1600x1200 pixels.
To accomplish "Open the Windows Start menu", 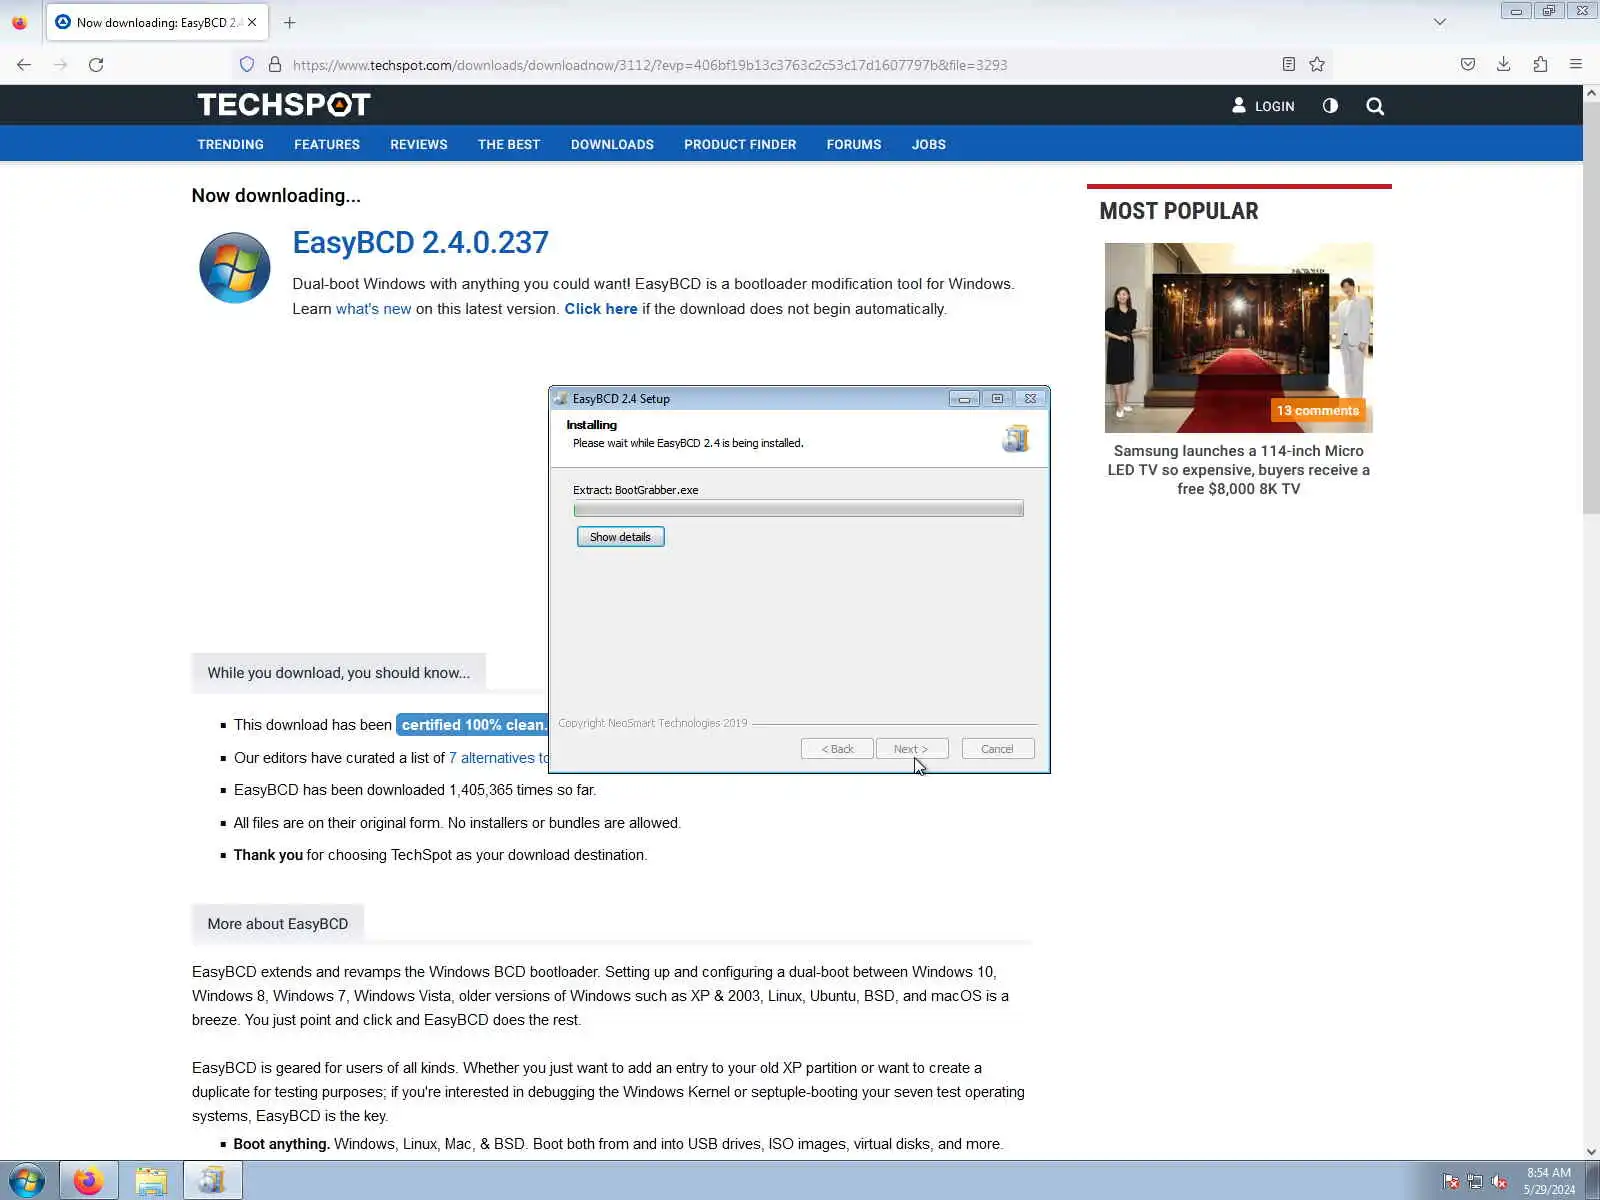I will [x=27, y=1181].
